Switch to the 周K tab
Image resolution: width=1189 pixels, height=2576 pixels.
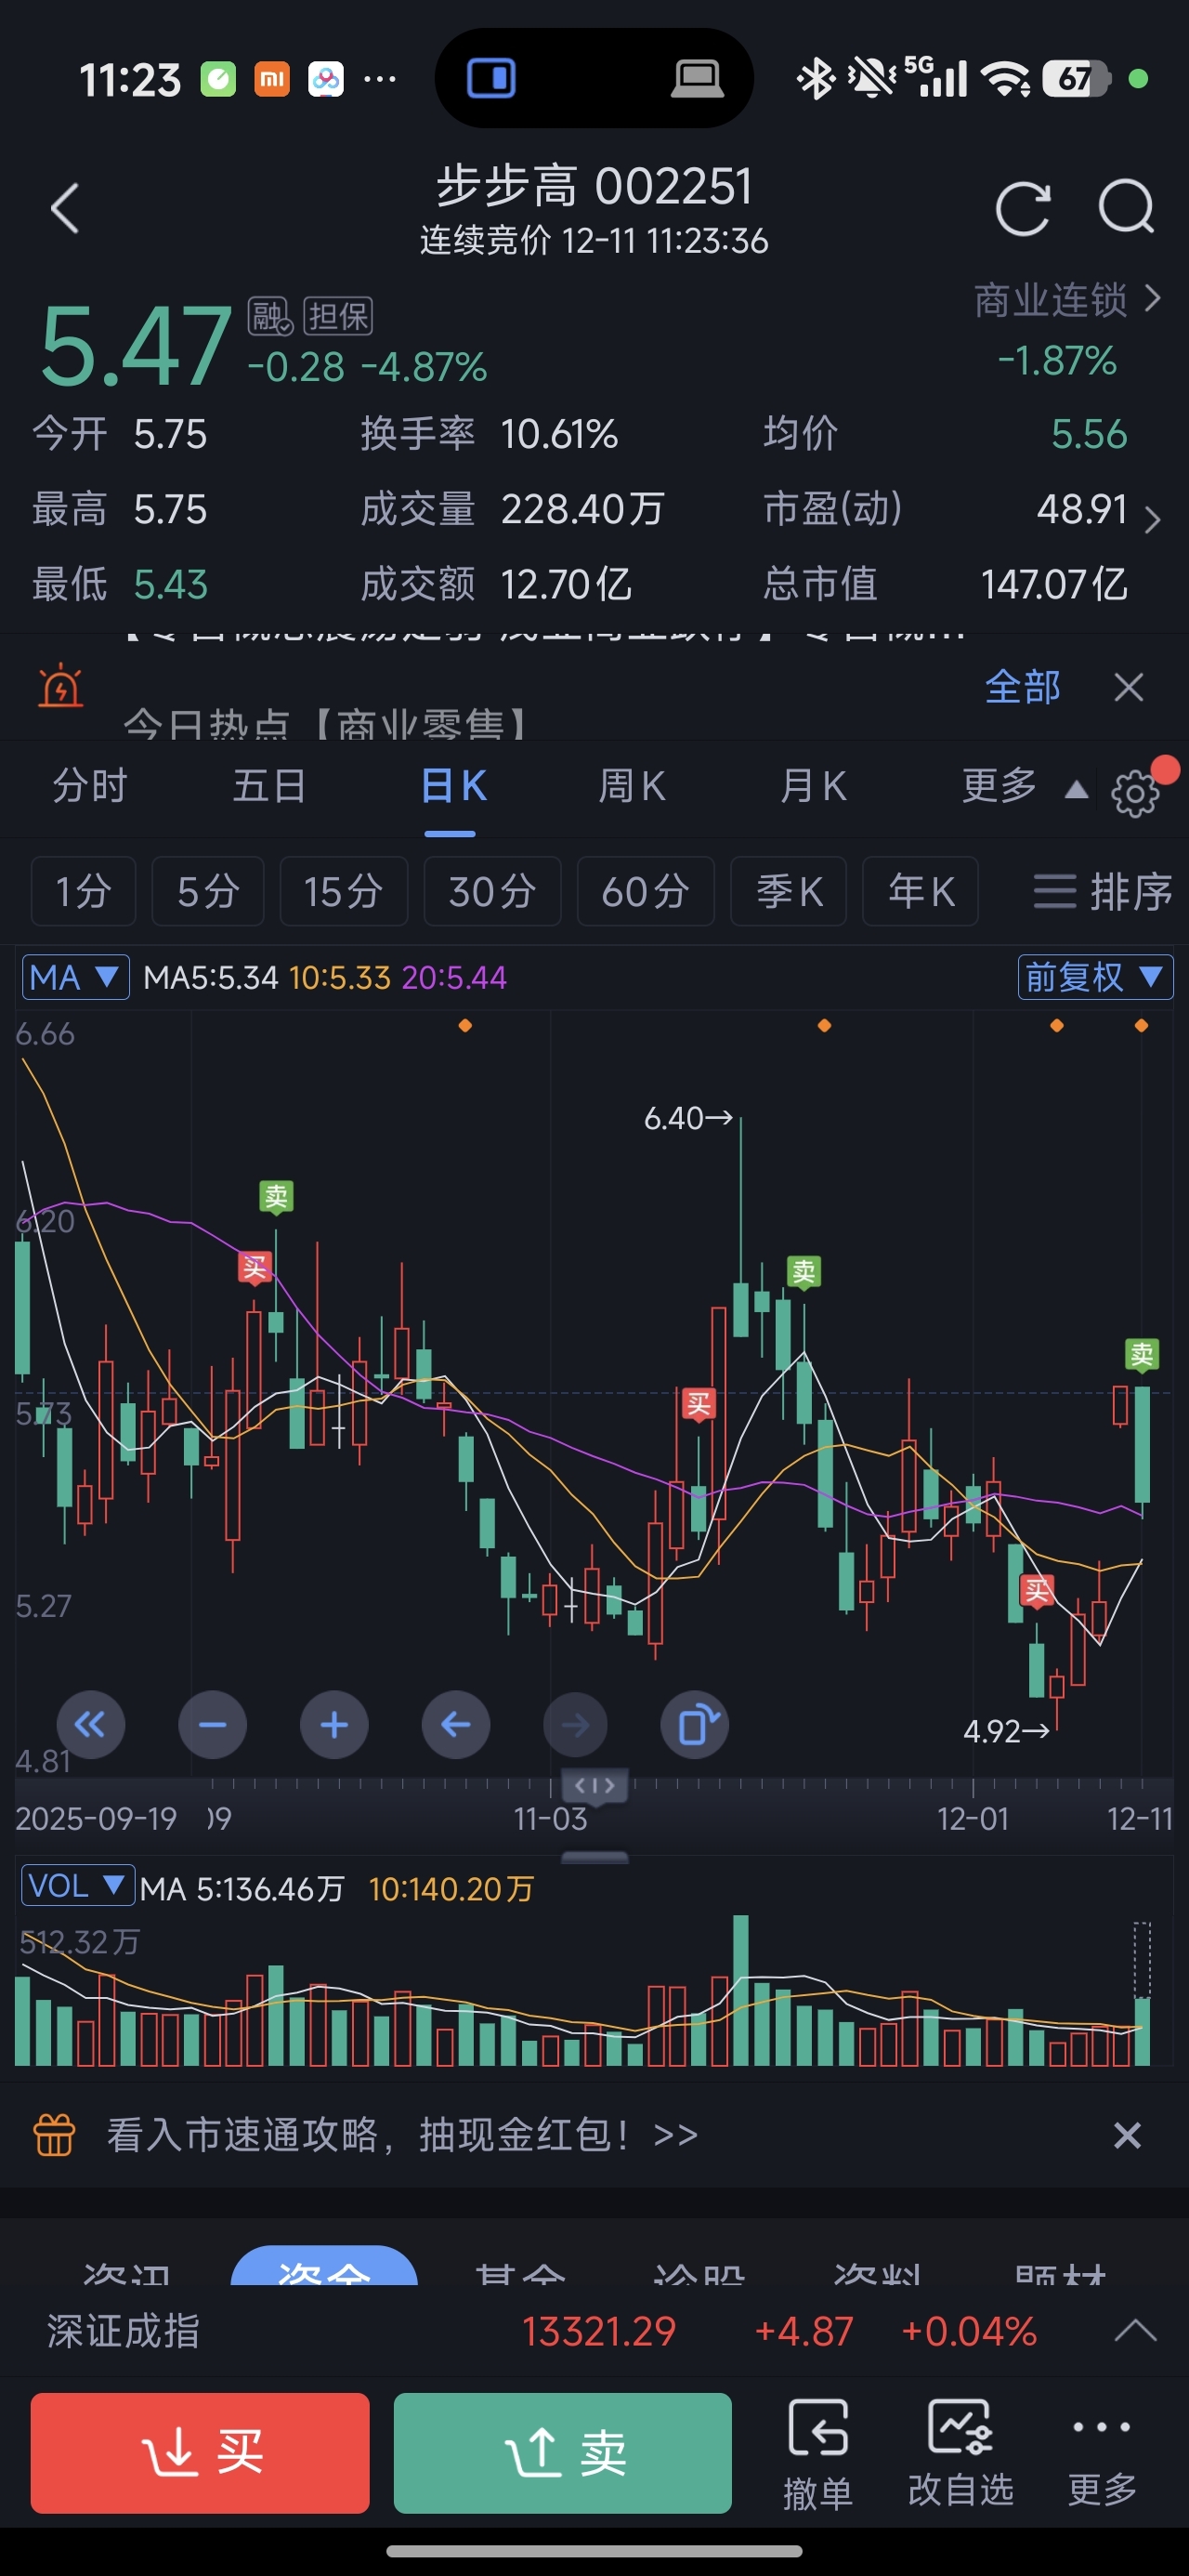tap(631, 787)
